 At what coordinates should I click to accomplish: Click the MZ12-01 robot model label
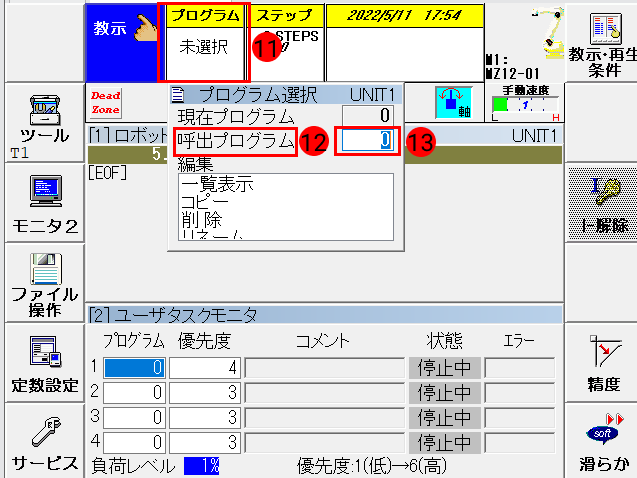click(513, 74)
